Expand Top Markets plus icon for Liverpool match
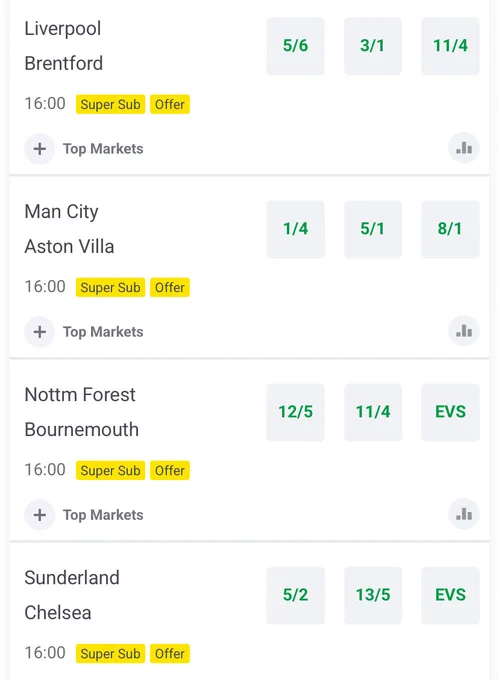 (39, 149)
